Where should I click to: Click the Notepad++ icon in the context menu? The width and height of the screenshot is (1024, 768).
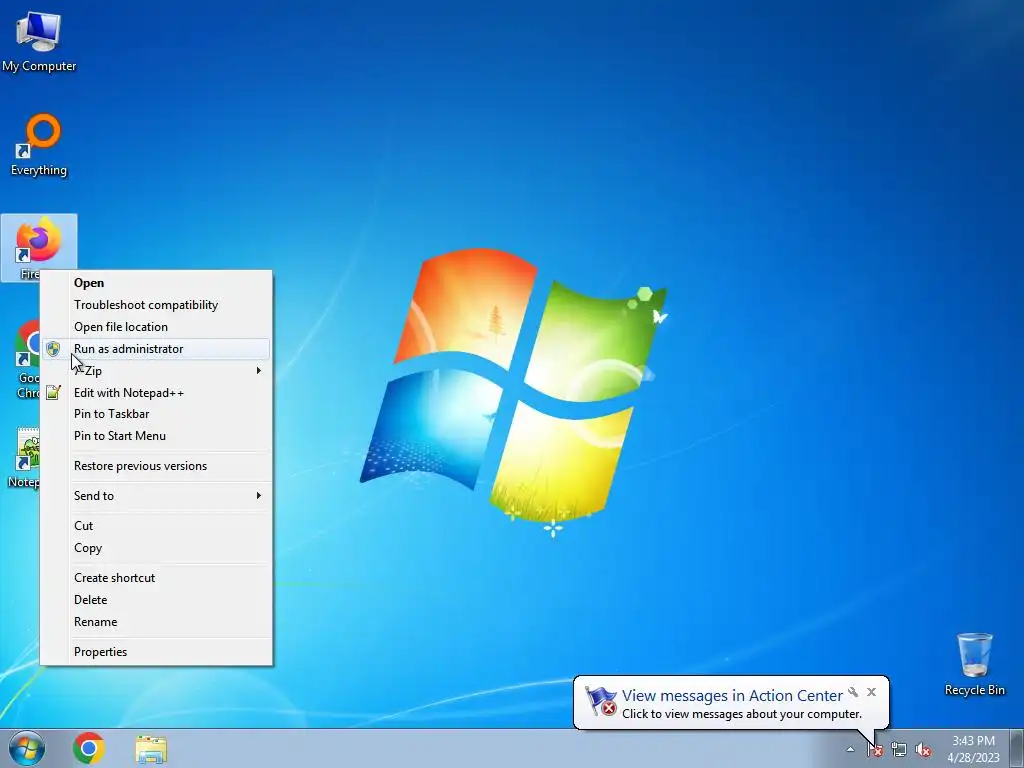click(x=54, y=392)
